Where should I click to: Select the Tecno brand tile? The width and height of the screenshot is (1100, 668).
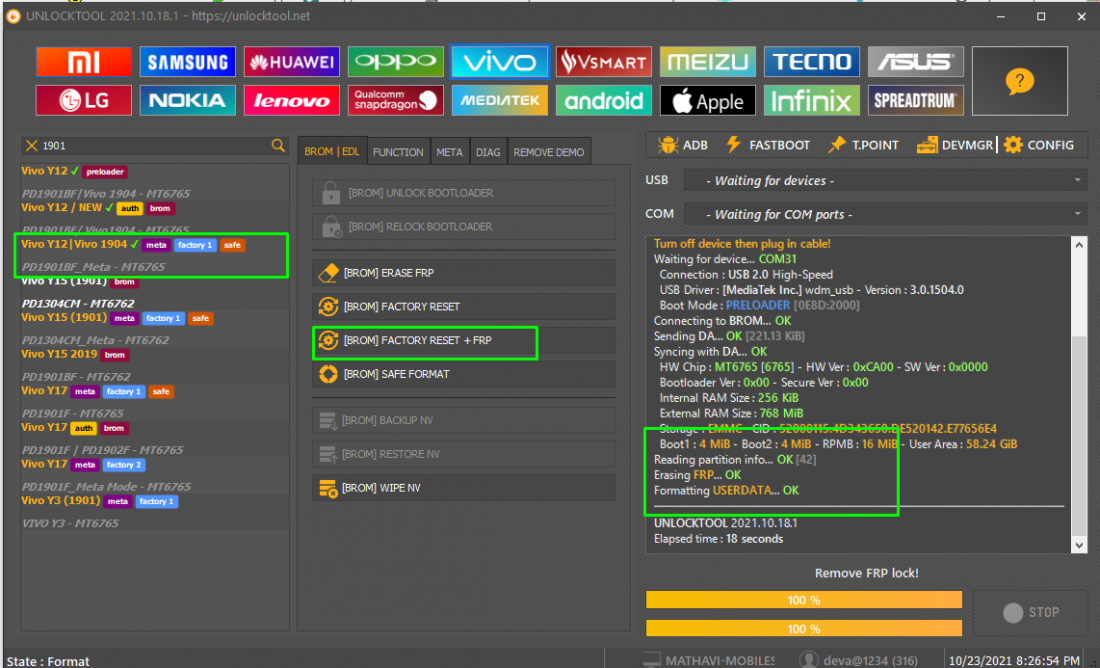click(812, 62)
